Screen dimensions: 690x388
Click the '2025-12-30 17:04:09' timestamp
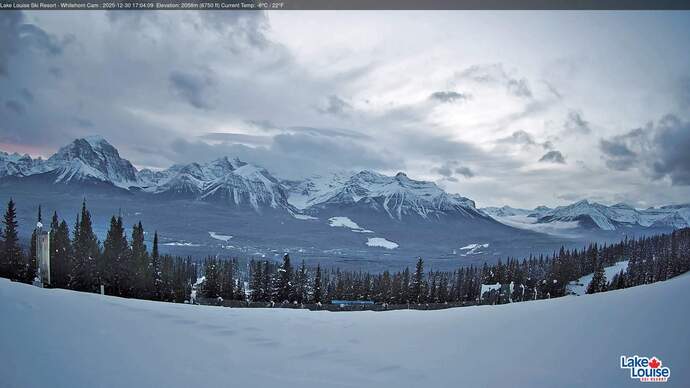point(128,5)
